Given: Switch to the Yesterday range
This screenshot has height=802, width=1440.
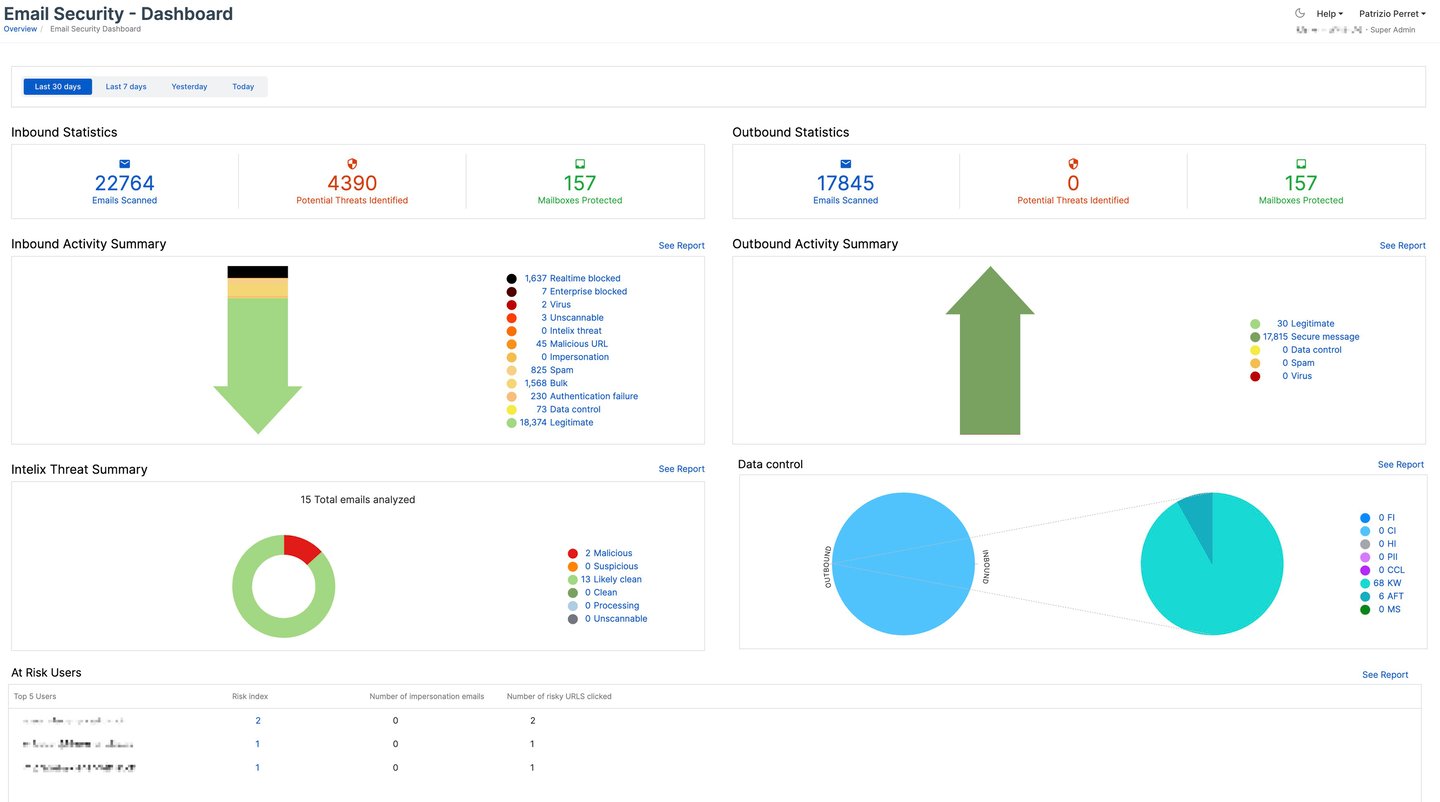Looking at the screenshot, I should [x=189, y=87].
